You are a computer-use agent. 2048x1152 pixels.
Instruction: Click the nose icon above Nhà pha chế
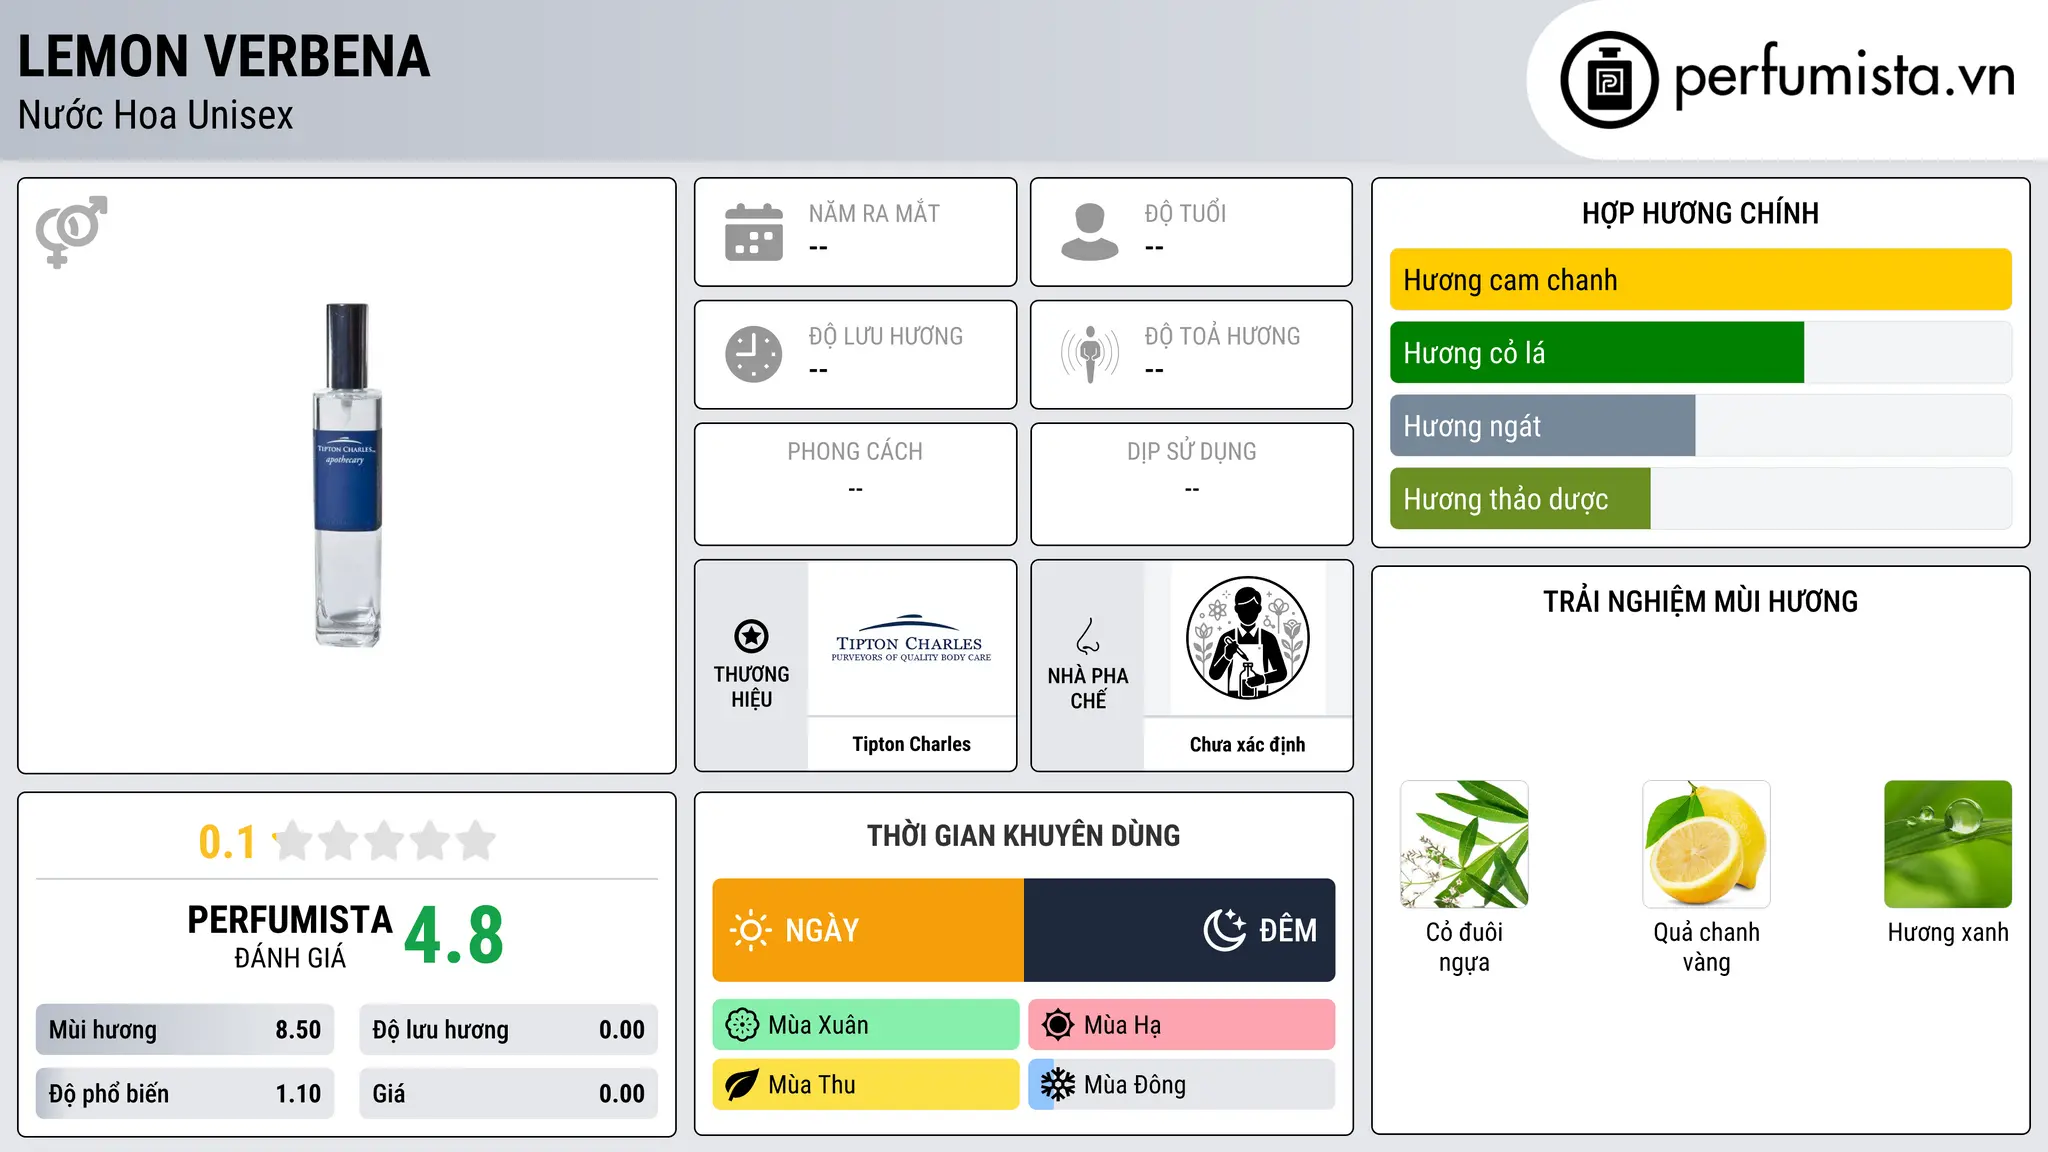click(x=1088, y=636)
